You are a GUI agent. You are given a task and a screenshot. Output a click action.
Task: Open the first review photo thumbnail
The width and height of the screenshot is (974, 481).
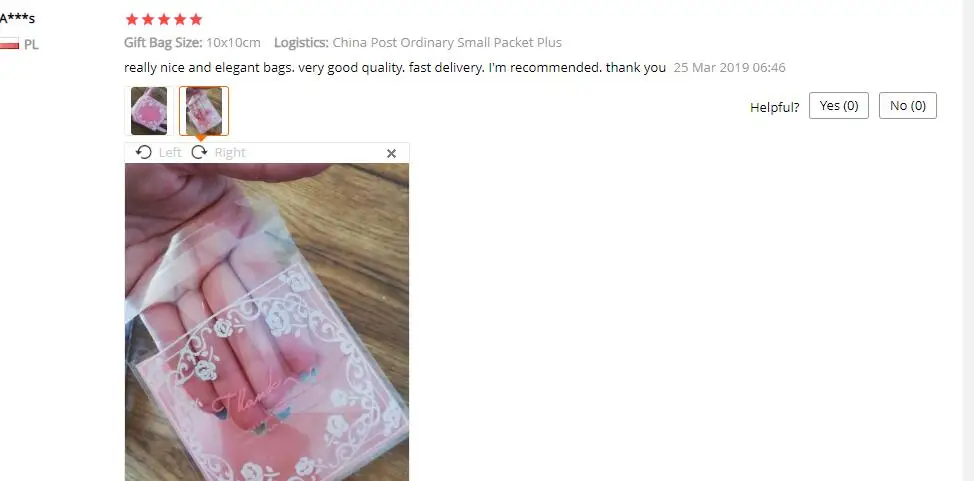149,111
